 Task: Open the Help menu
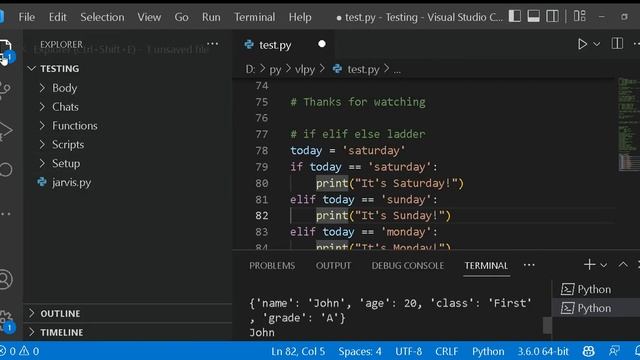pyautogui.click(x=300, y=17)
